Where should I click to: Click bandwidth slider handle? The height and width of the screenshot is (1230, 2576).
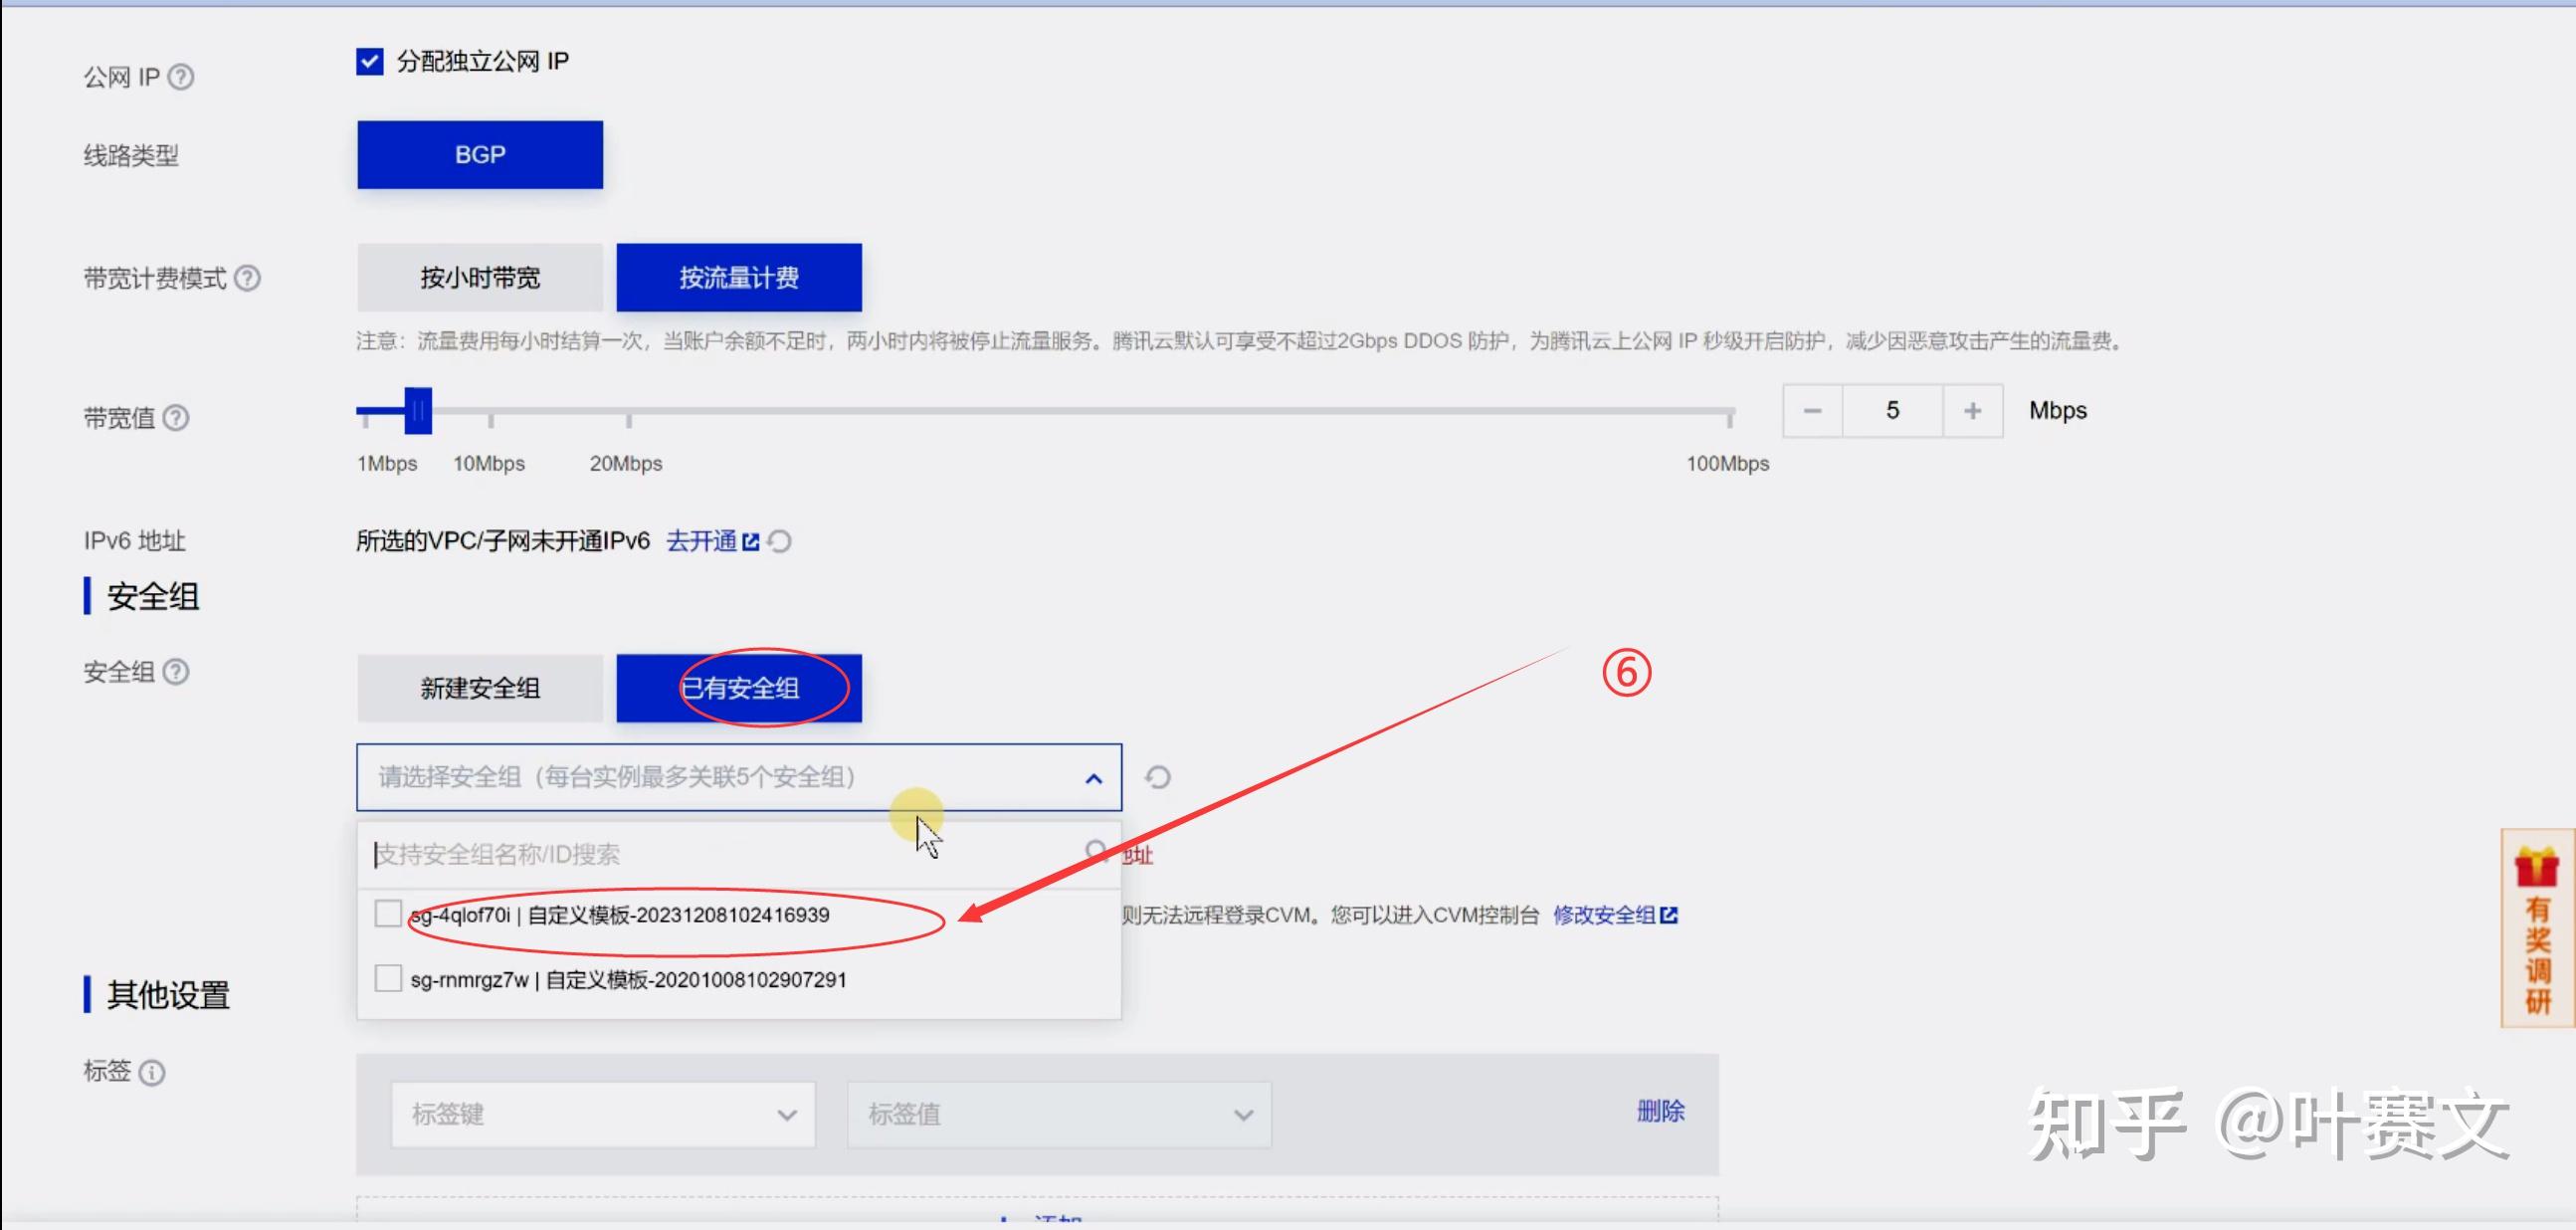click(418, 411)
